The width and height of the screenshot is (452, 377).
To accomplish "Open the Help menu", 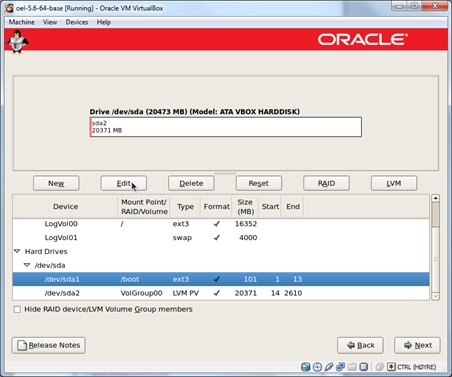I will tap(104, 22).
